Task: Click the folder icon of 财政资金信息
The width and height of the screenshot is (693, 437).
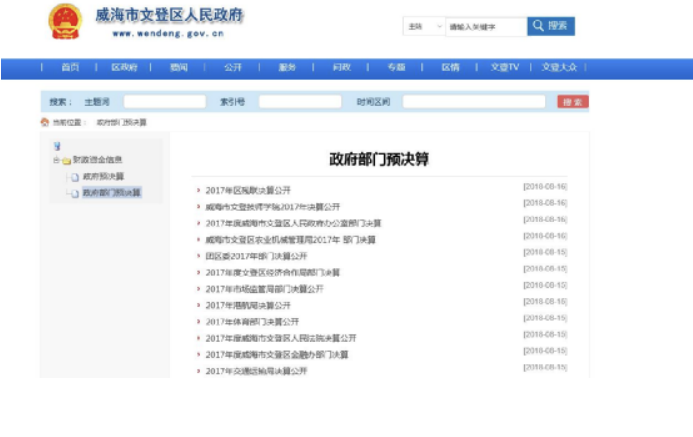Action: (x=66, y=160)
